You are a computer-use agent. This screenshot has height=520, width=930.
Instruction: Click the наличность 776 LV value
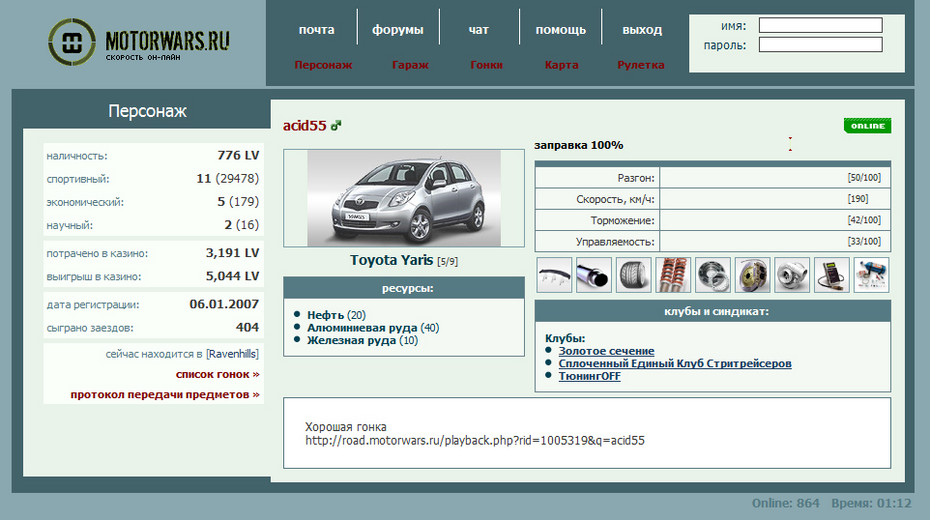[x=238, y=155]
